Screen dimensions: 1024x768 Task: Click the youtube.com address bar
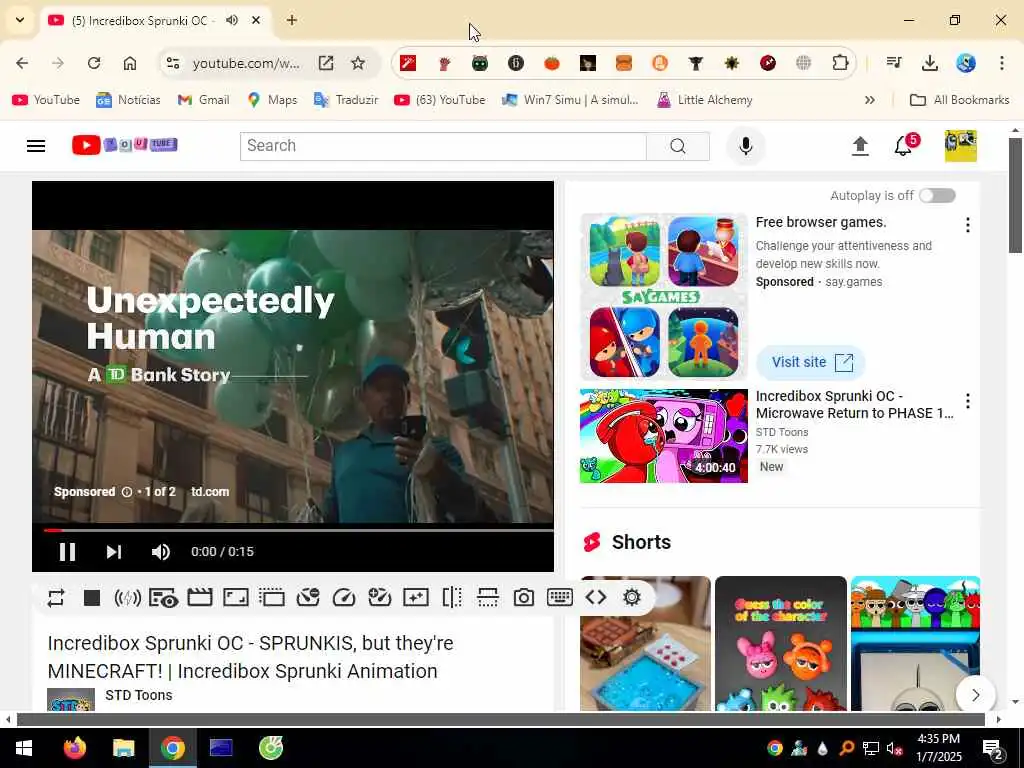[x=246, y=63]
